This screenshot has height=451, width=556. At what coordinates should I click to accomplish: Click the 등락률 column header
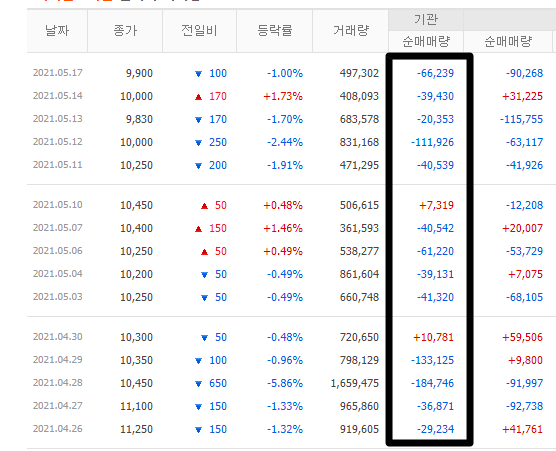point(275,30)
